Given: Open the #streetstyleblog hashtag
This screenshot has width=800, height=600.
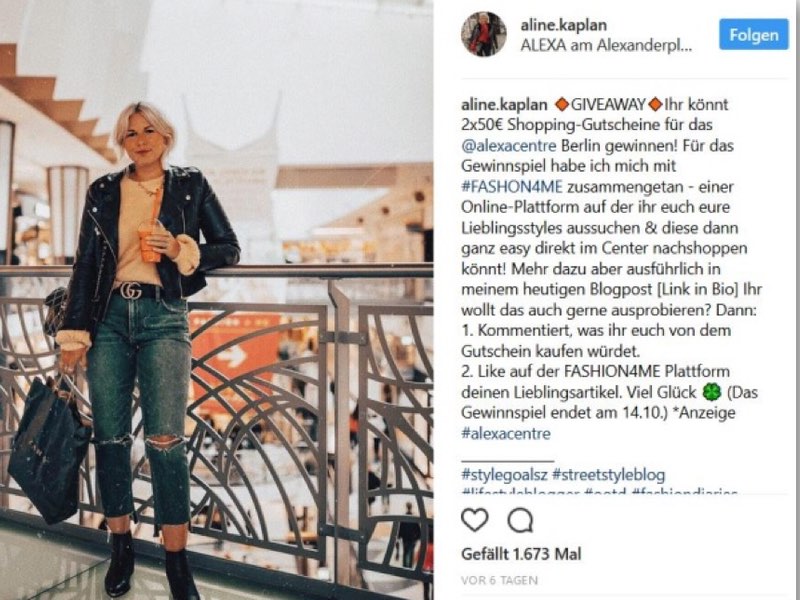Looking at the screenshot, I should click(609, 475).
